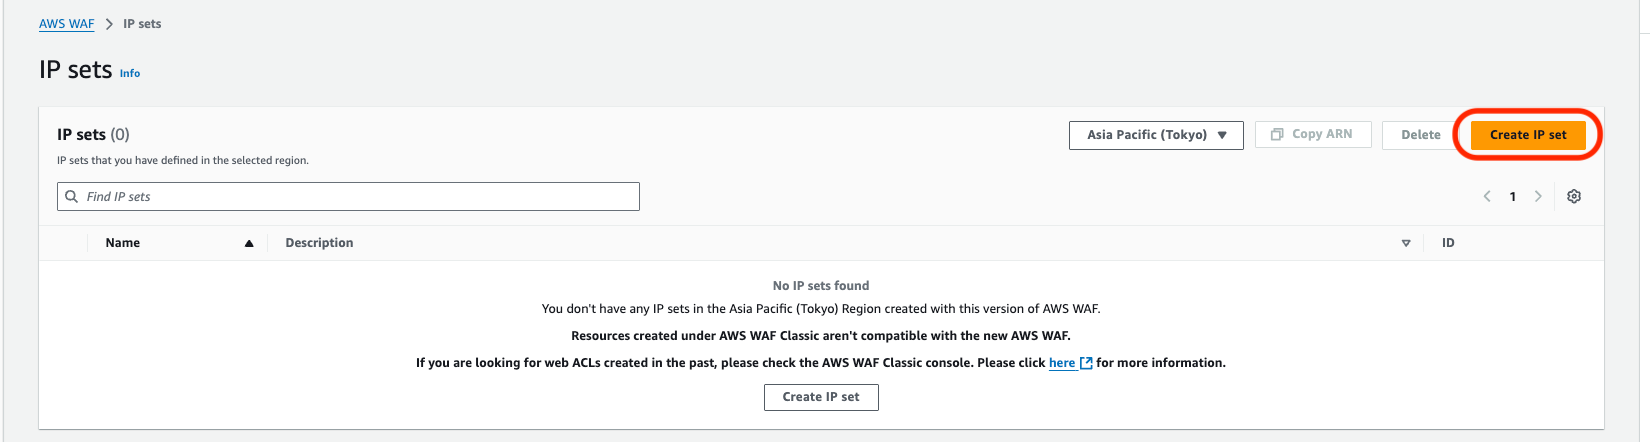
Task: Click the sort triangle before ID column
Action: (x=1406, y=243)
